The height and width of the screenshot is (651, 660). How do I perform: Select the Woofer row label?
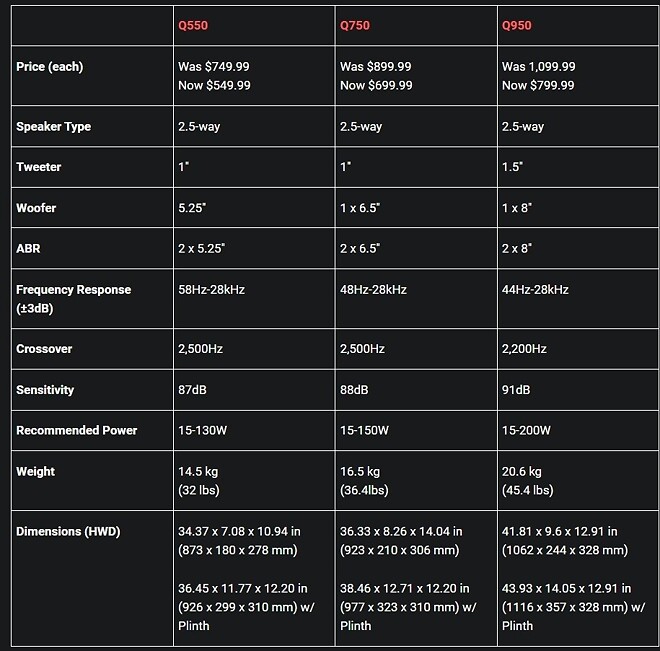(x=36, y=208)
